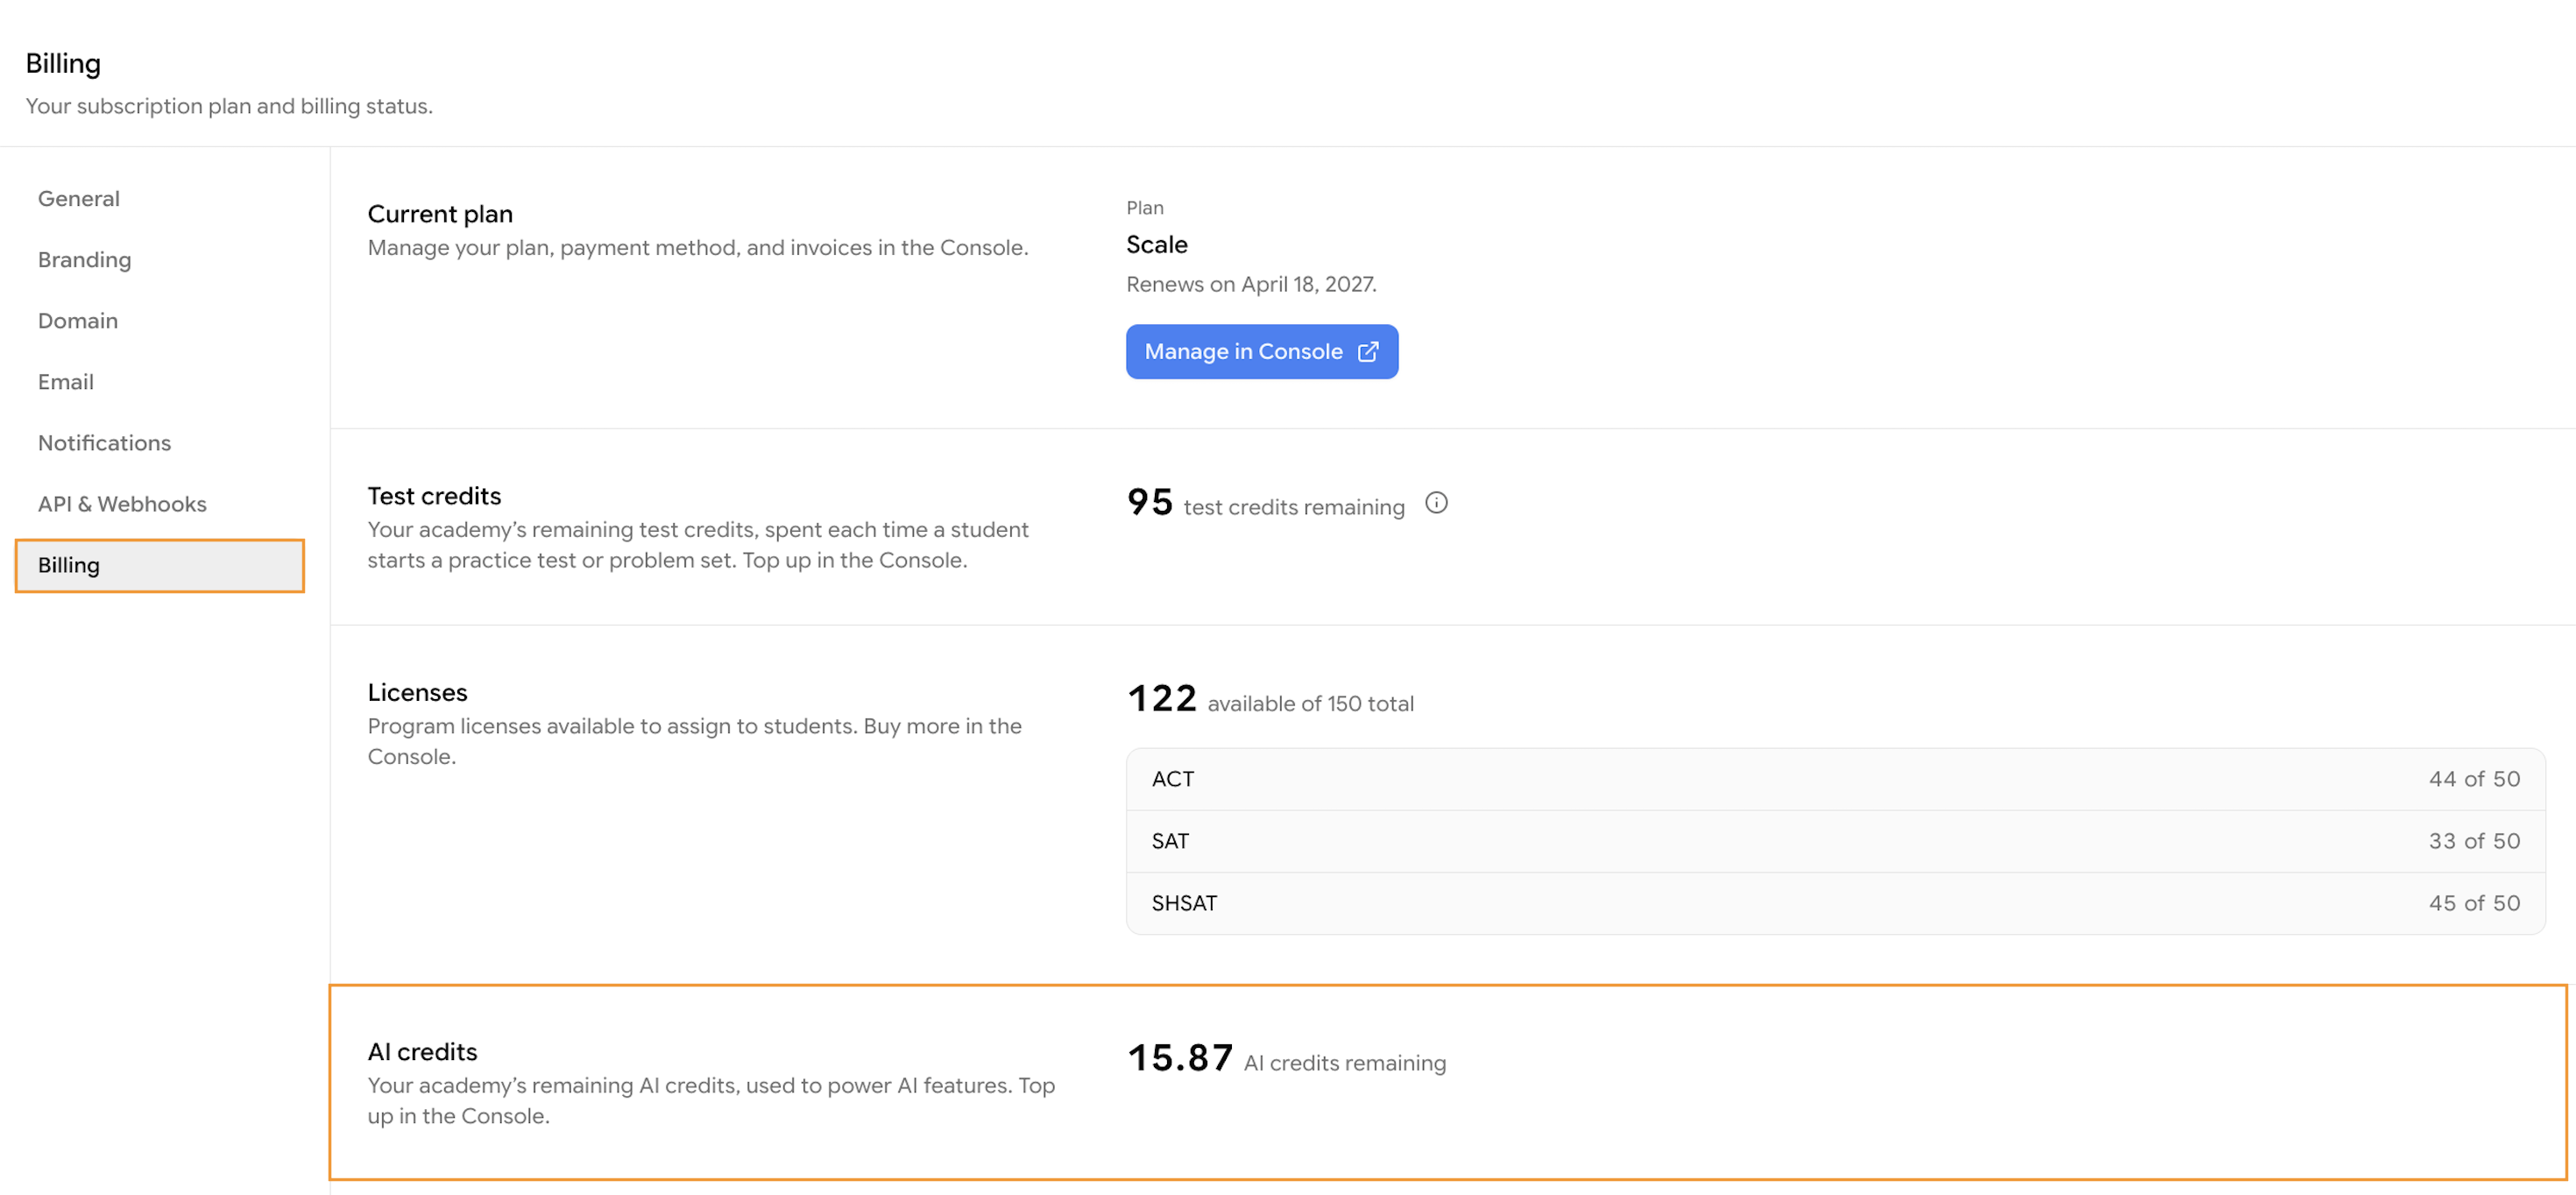Click the test credits info icon
The image size is (2576, 1195).
tap(1436, 503)
